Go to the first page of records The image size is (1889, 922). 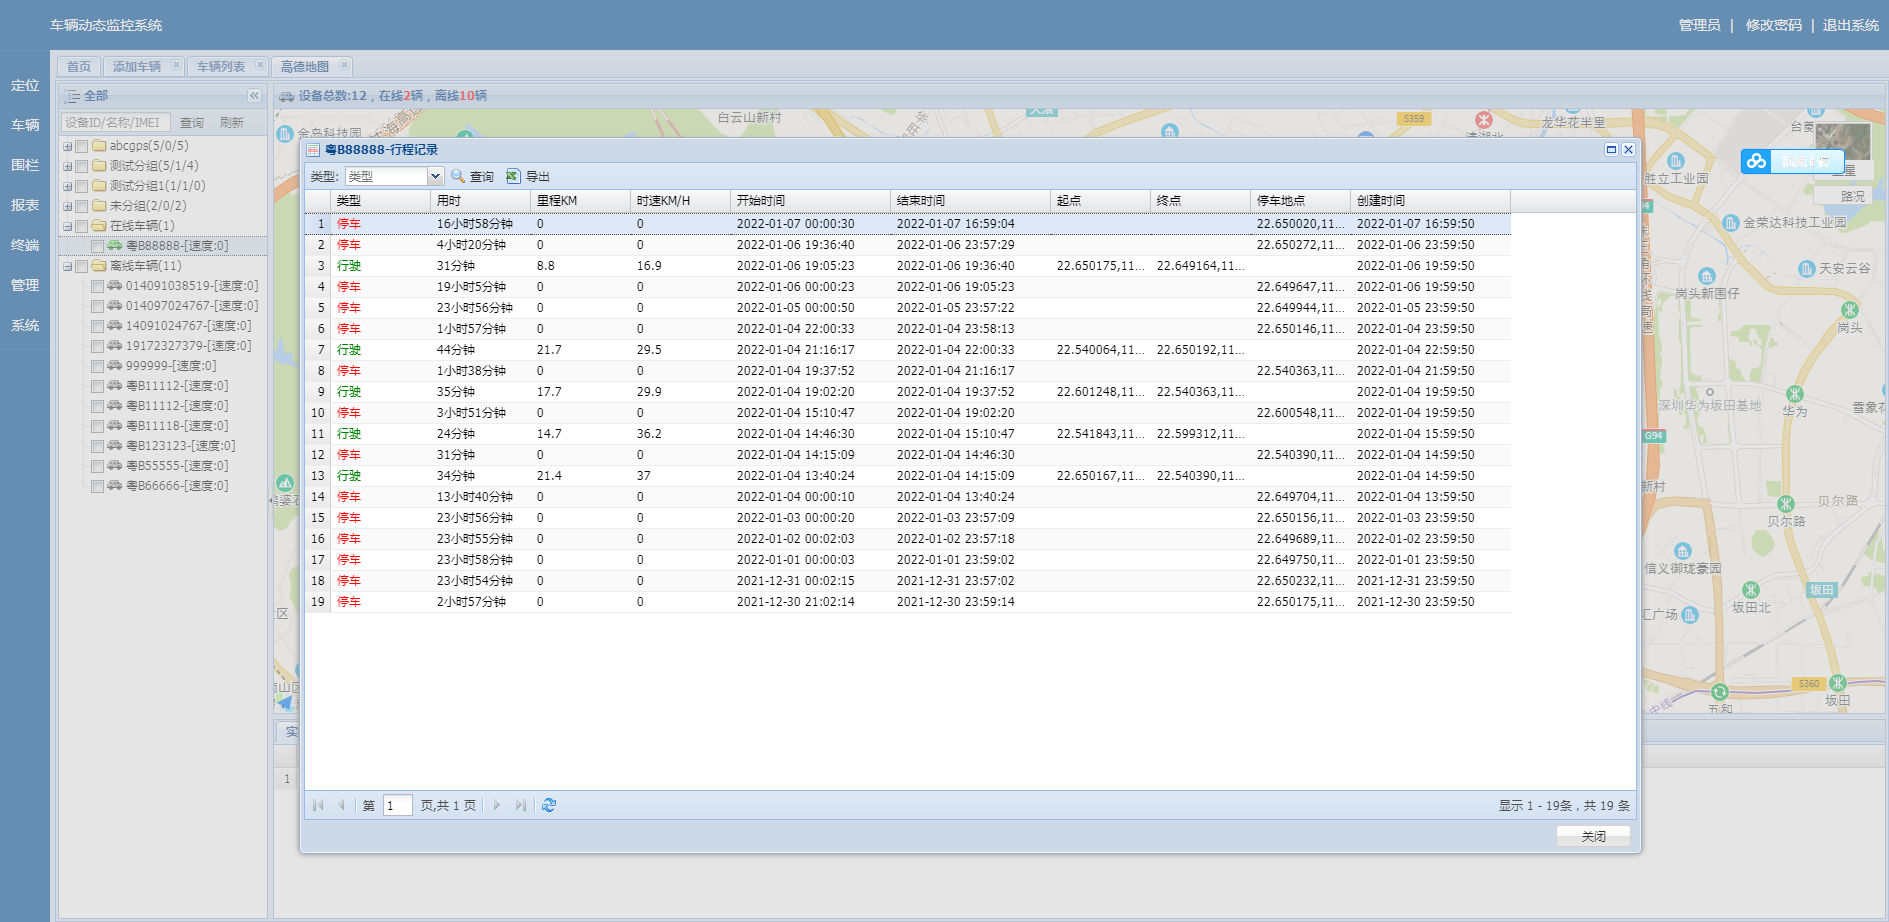318,805
